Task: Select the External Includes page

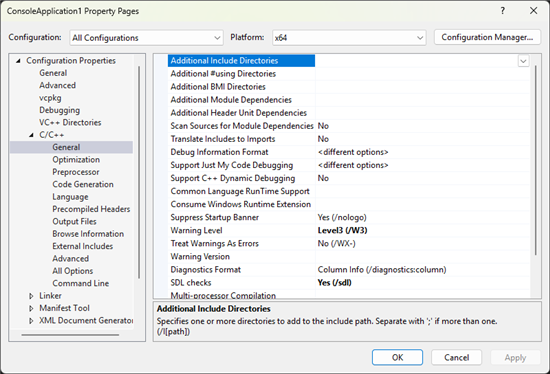Action: pyautogui.click(x=82, y=246)
